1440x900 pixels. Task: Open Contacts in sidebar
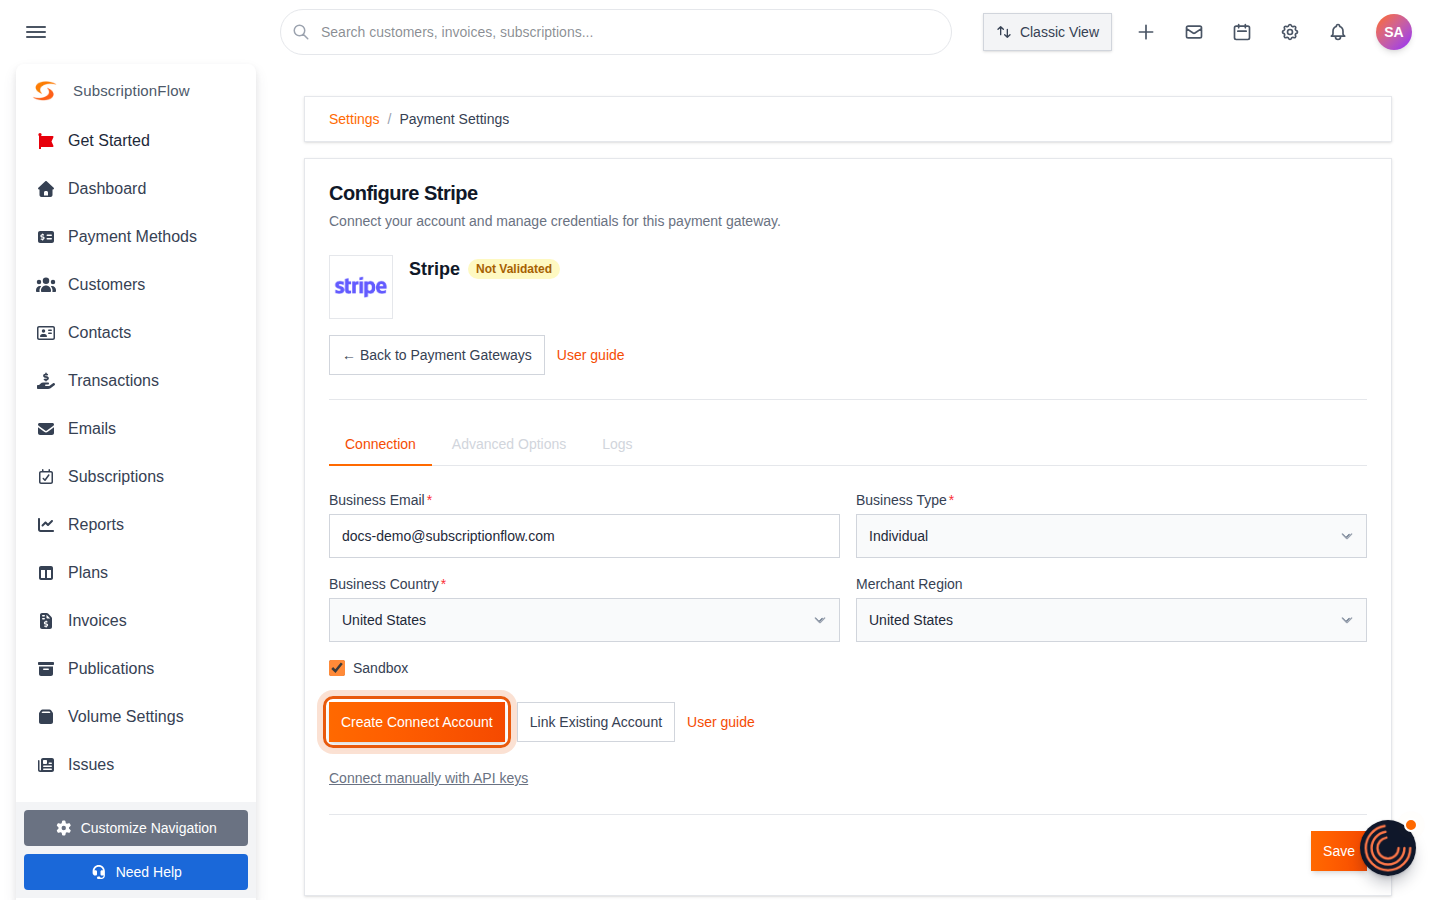[x=99, y=333]
